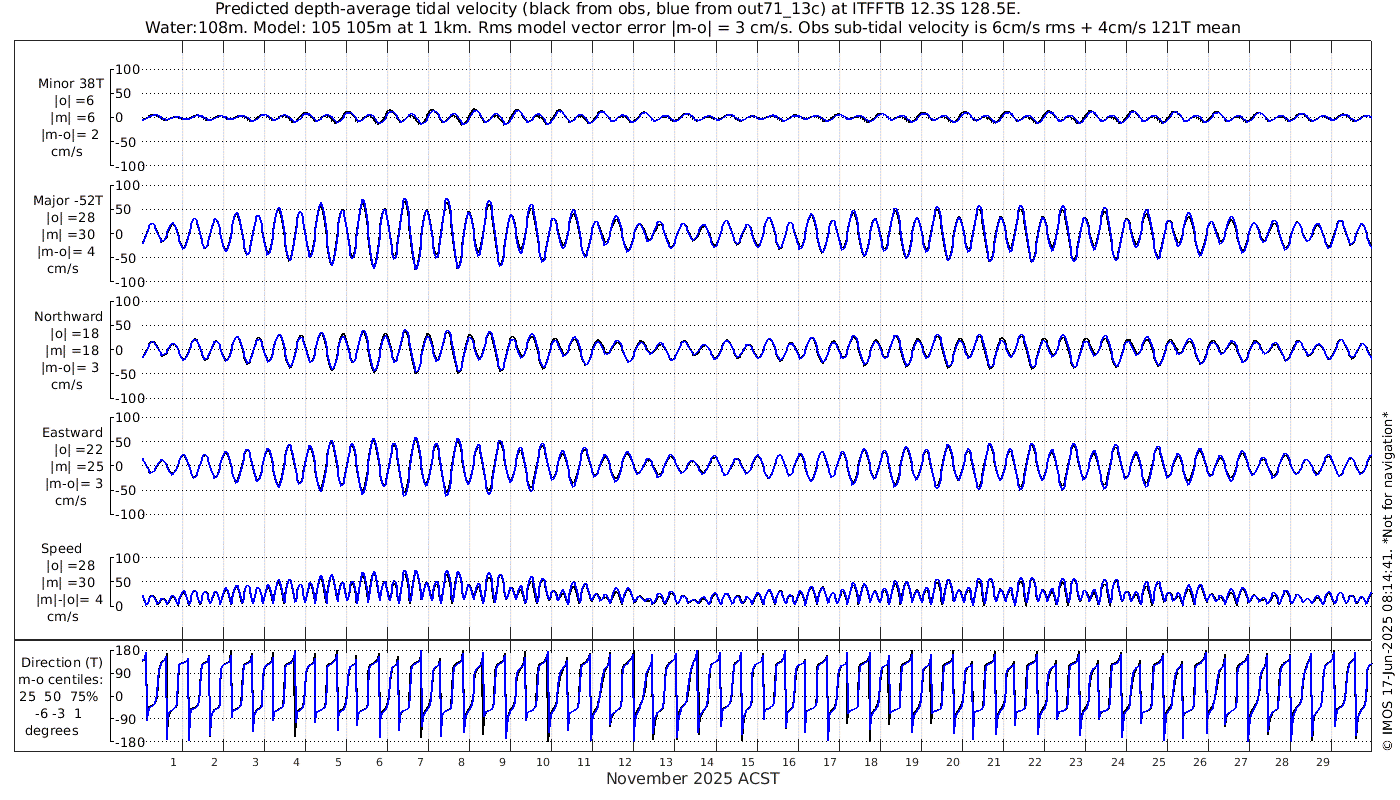Click day '16' on the date axis
This screenshot has height=800, width=1400.
(x=788, y=762)
